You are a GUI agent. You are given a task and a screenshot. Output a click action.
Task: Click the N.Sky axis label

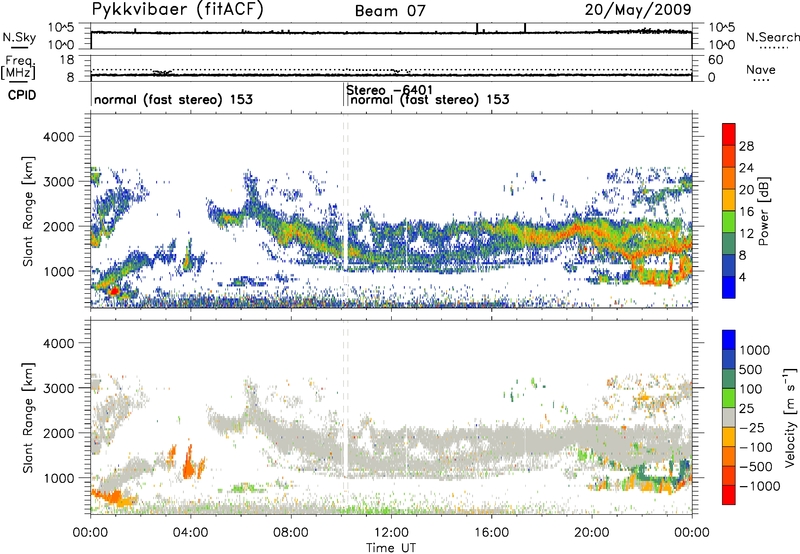coord(19,37)
